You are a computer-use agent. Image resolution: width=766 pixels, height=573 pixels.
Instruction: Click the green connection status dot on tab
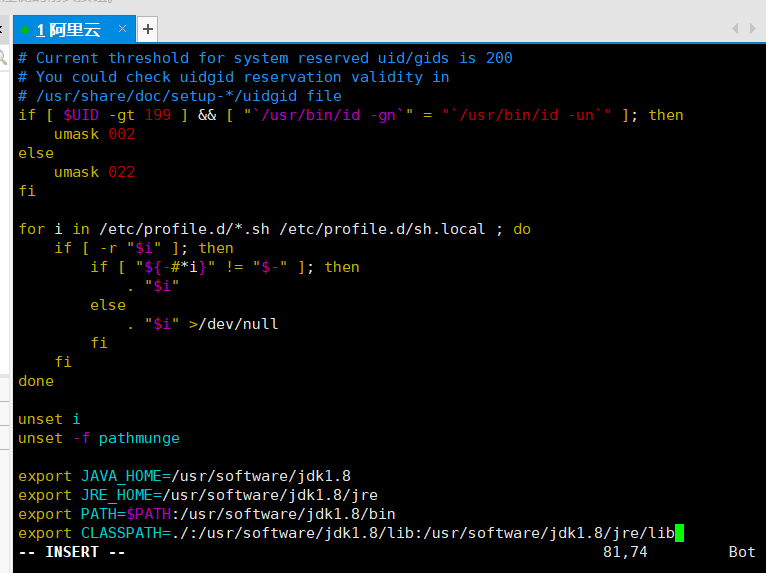point(25,30)
